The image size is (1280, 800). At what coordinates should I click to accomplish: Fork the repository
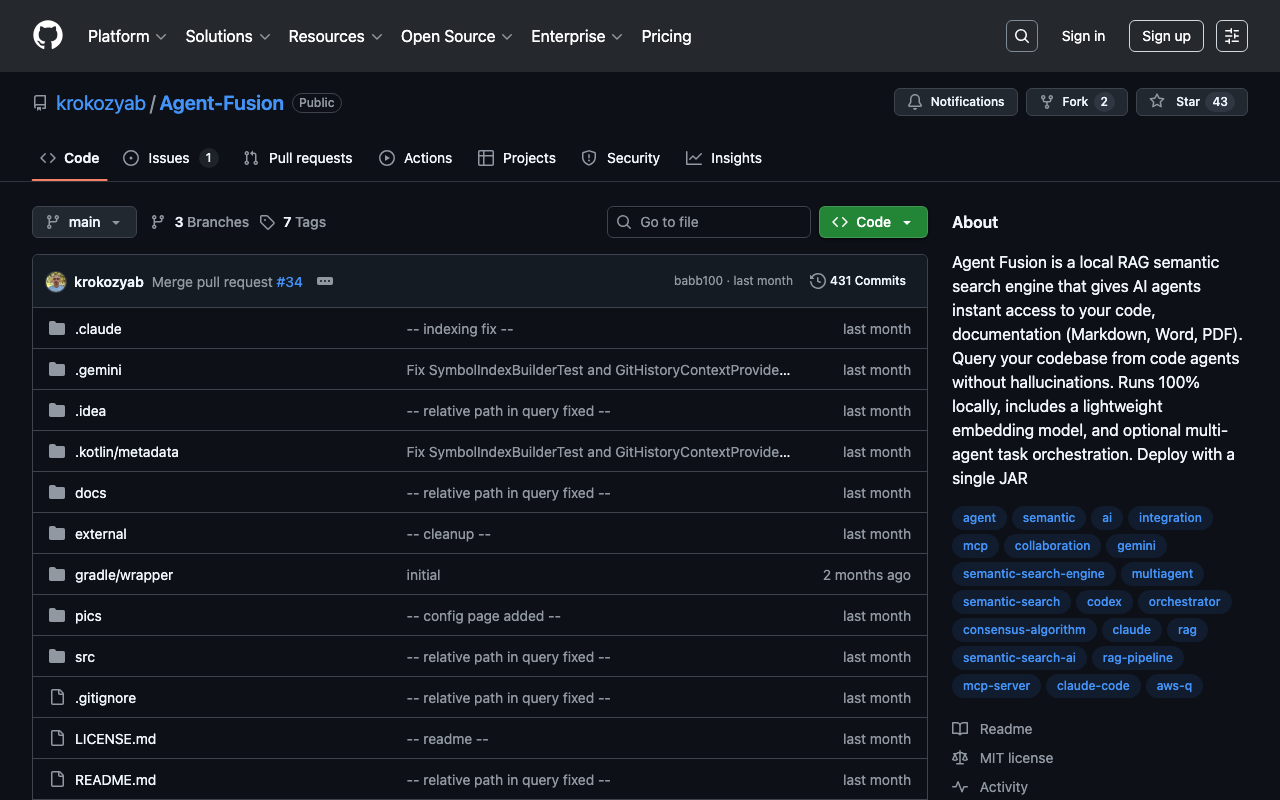[x=1076, y=102]
